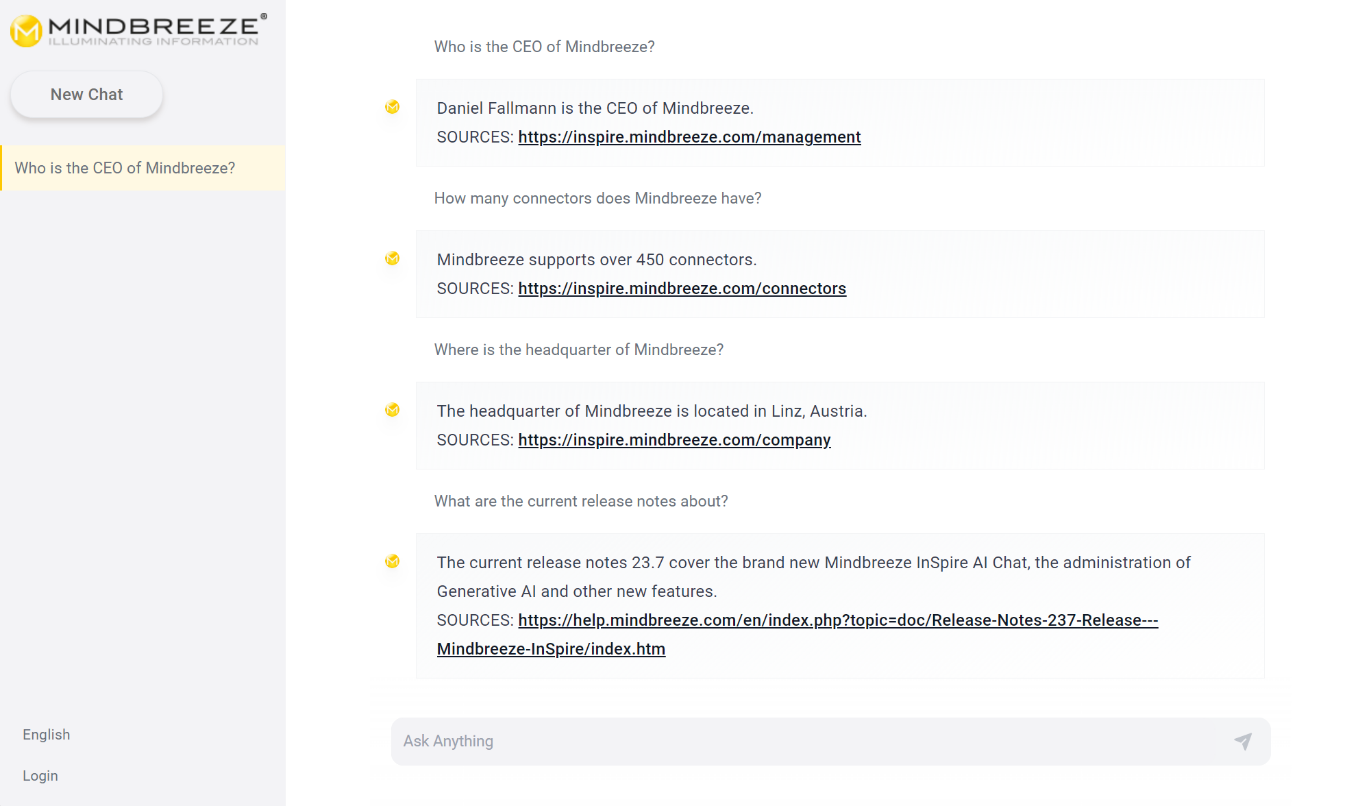Open the connectors source link
This screenshot has height=806, width=1360.
pos(682,289)
